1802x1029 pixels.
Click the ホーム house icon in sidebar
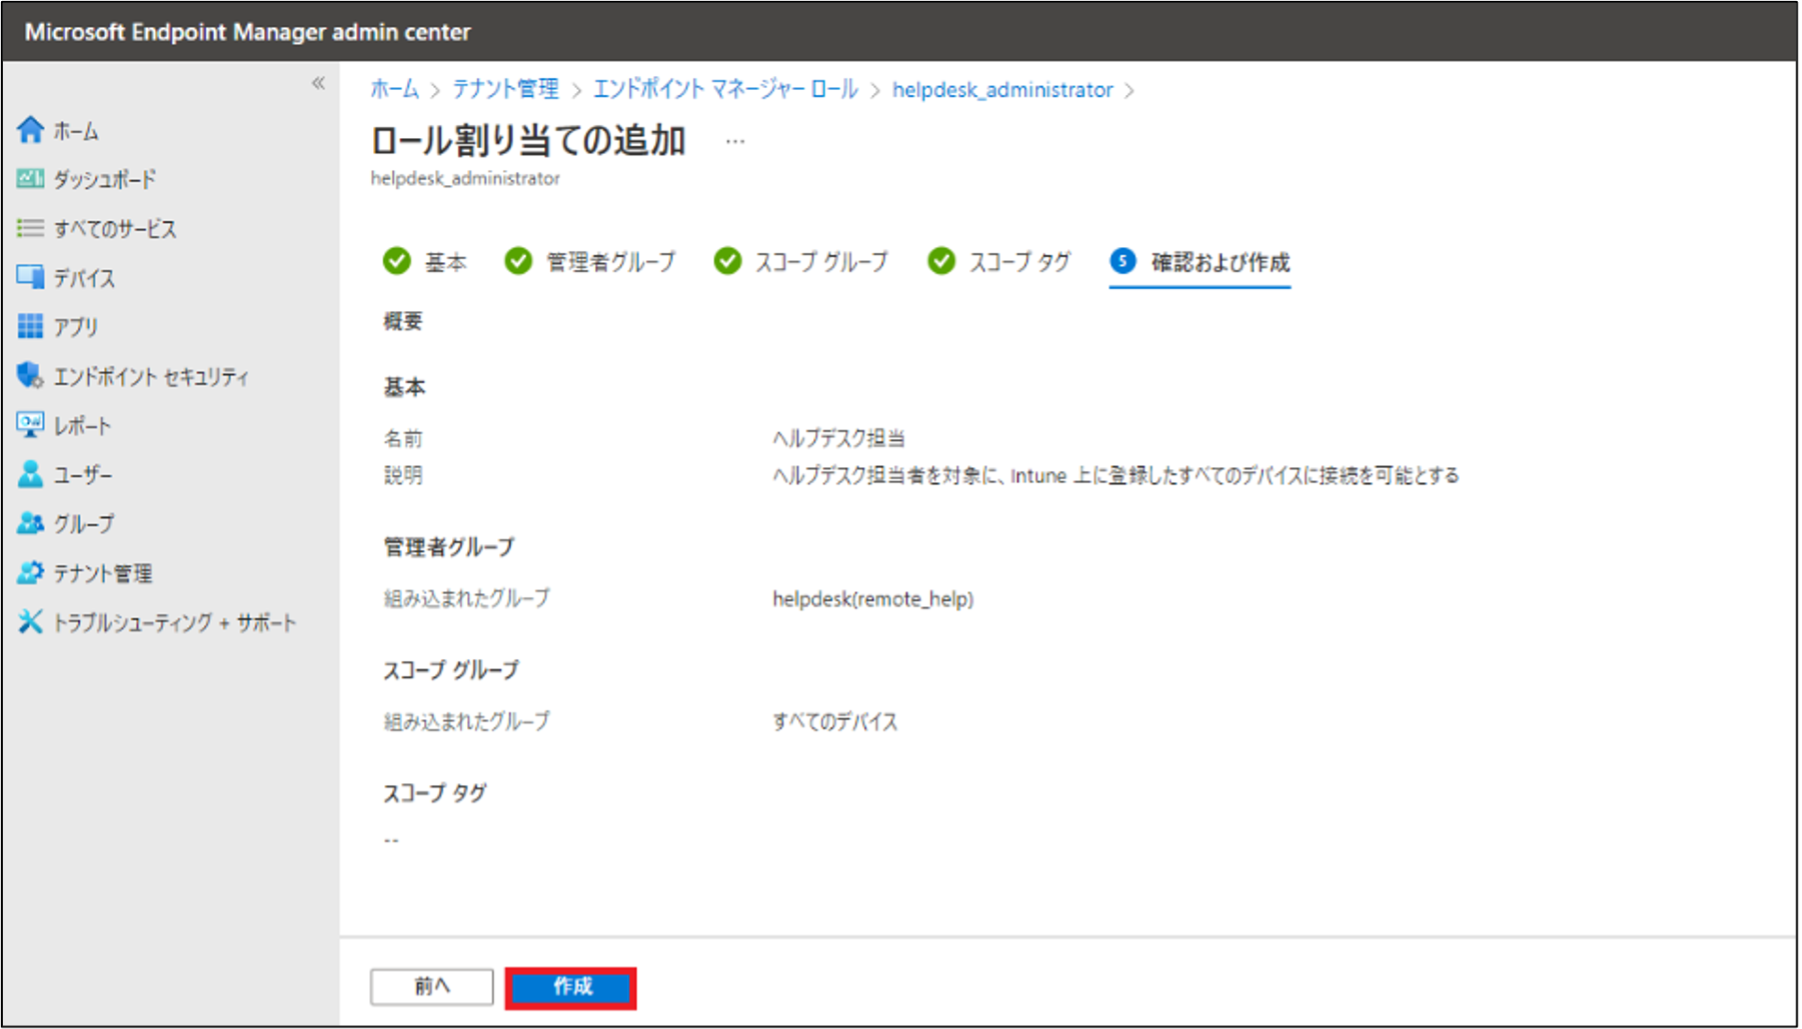click(x=31, y=130)
